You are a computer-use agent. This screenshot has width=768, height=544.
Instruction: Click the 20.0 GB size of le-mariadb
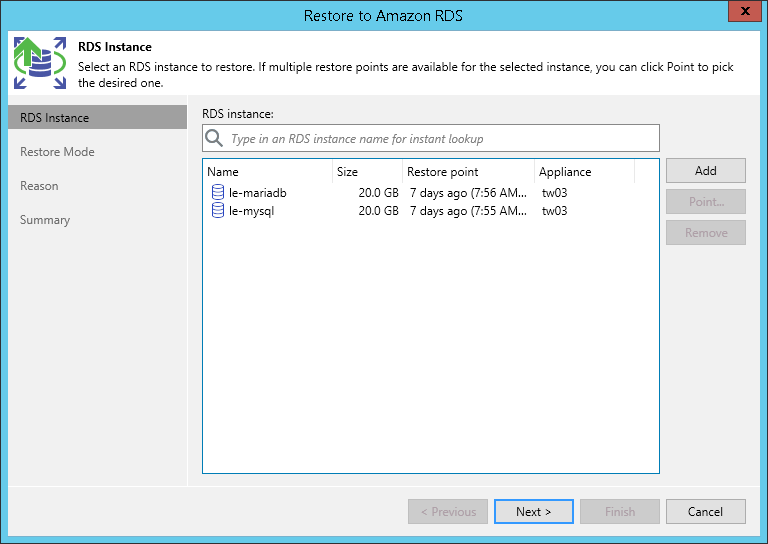378,193
